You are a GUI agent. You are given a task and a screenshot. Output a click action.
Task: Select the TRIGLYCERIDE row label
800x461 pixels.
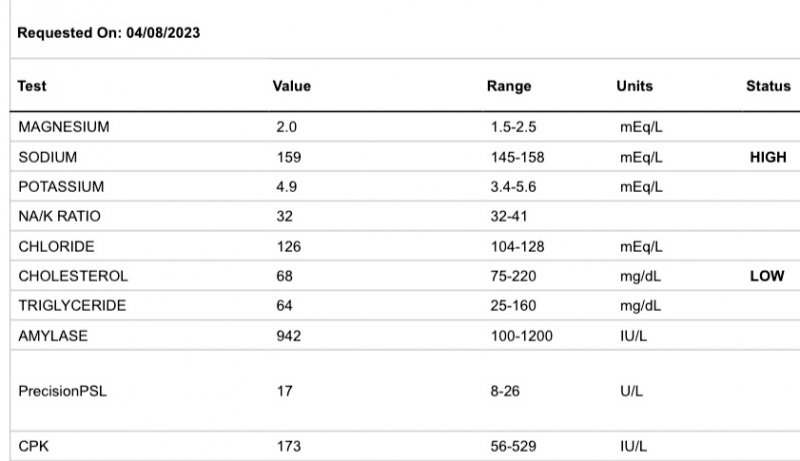72,306
